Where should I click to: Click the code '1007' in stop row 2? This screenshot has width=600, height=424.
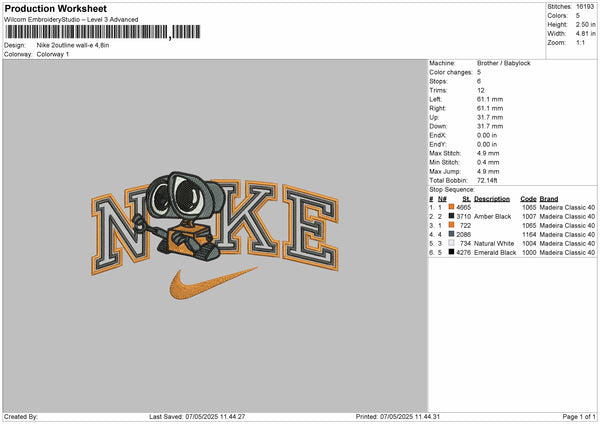point(529,217)
